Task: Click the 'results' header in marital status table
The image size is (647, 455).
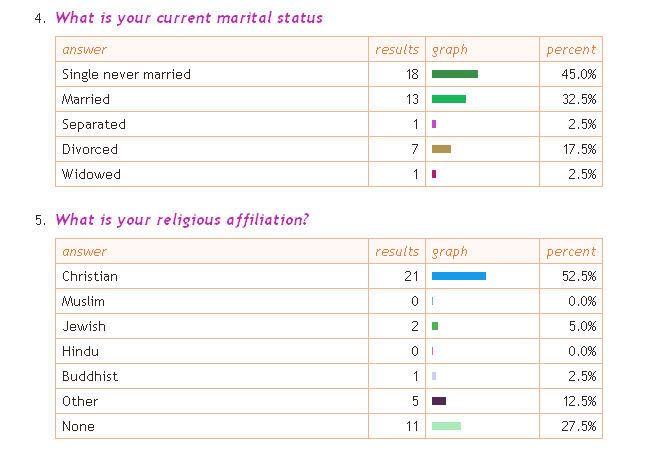Action: pos(397,50)
